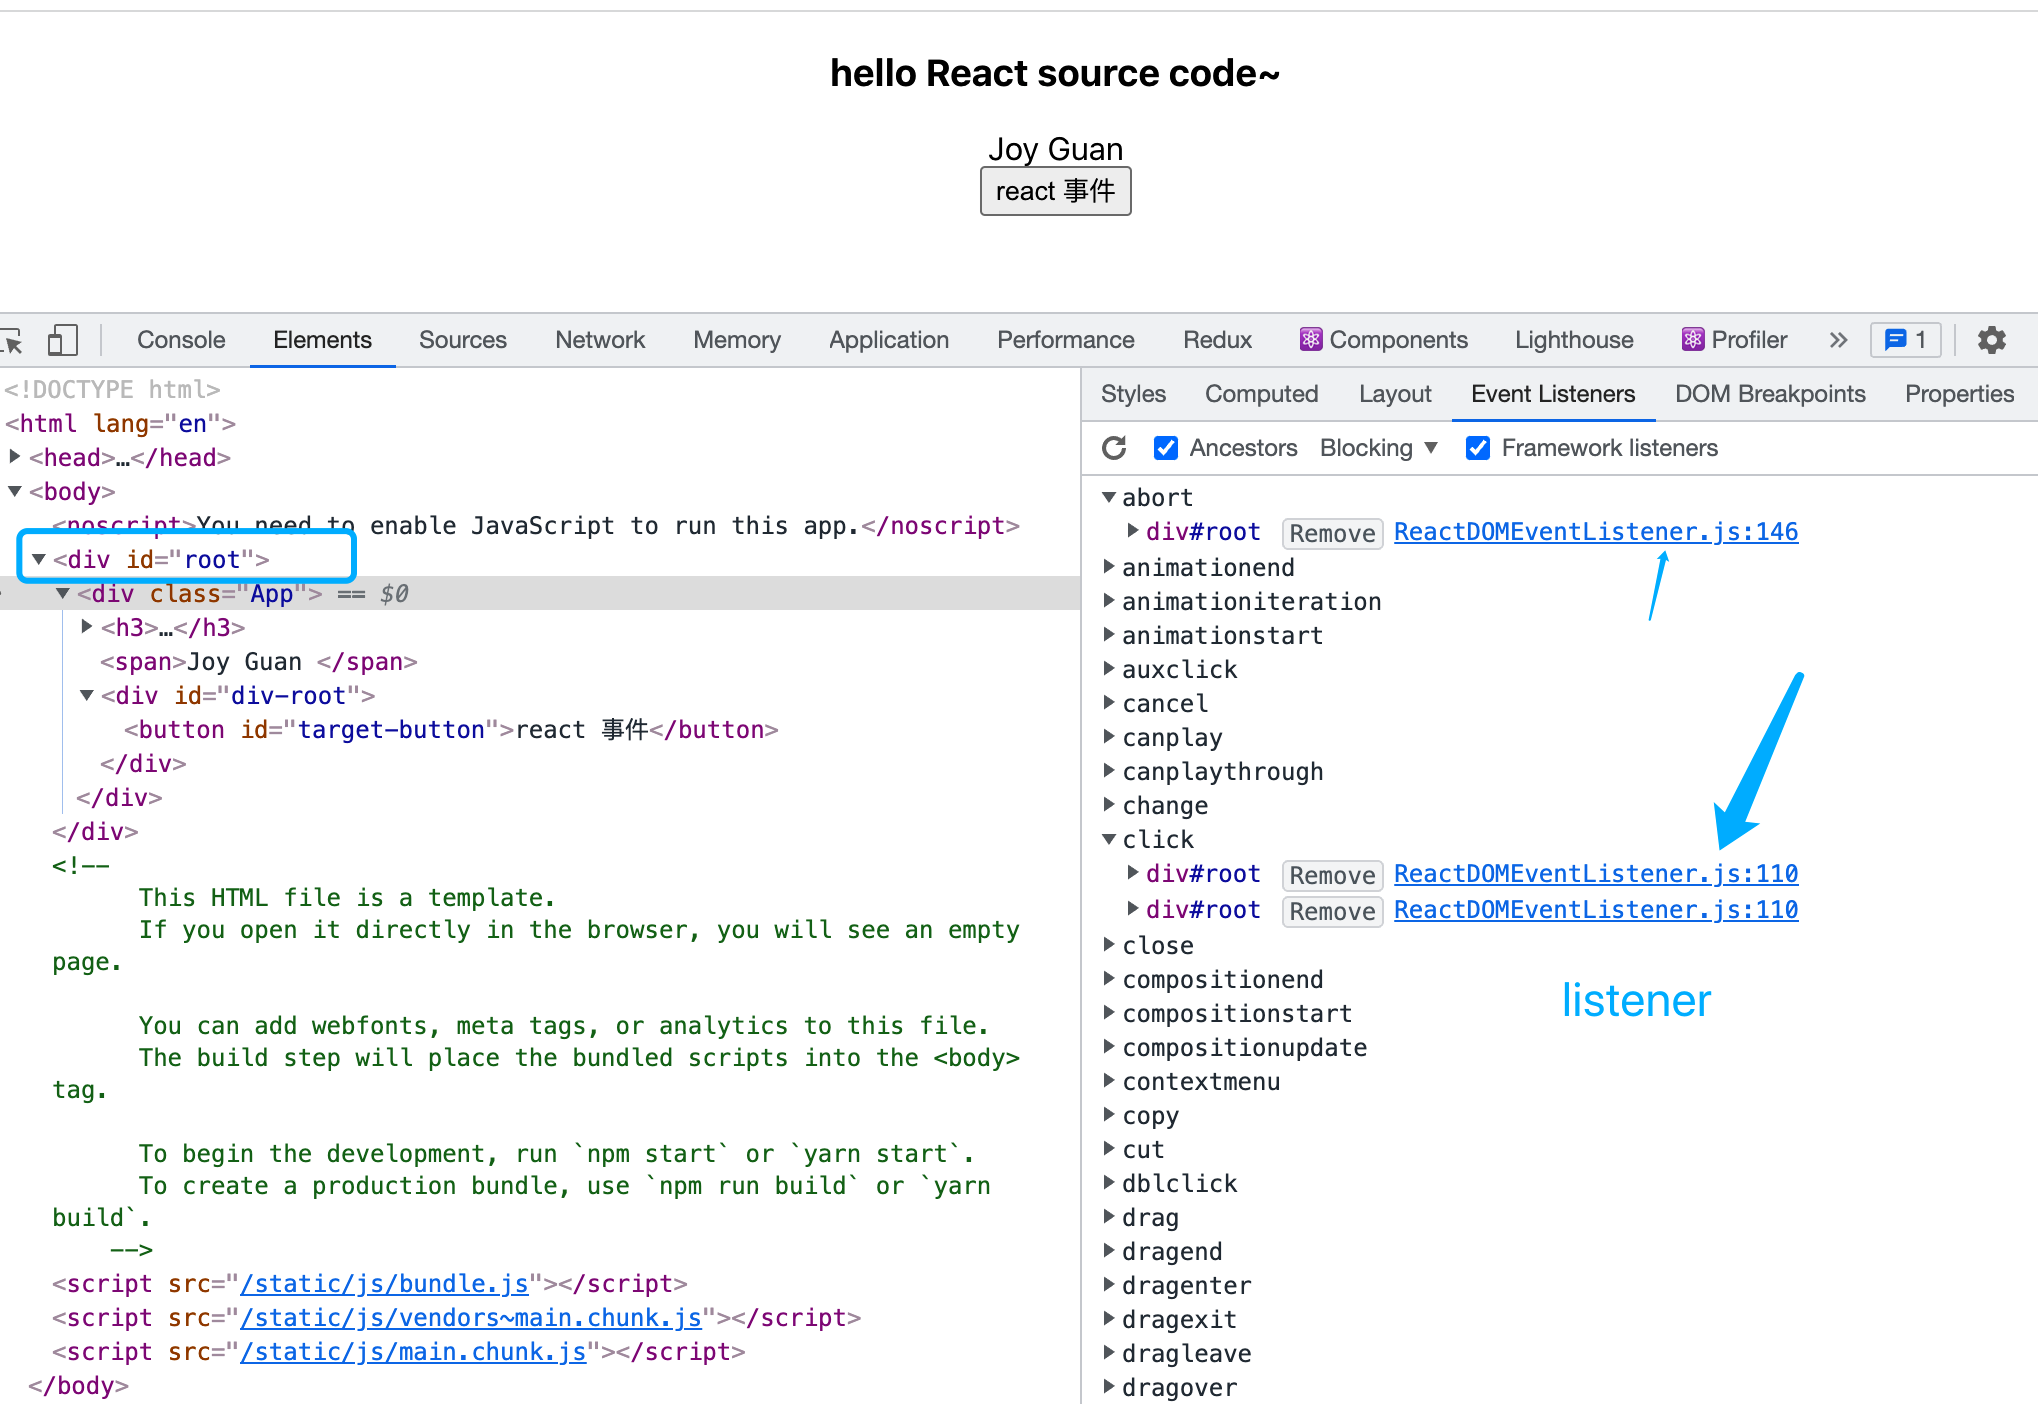Expand the close event group
The height and width of the screenshot is (1404, 2038).
[1109, 945]
